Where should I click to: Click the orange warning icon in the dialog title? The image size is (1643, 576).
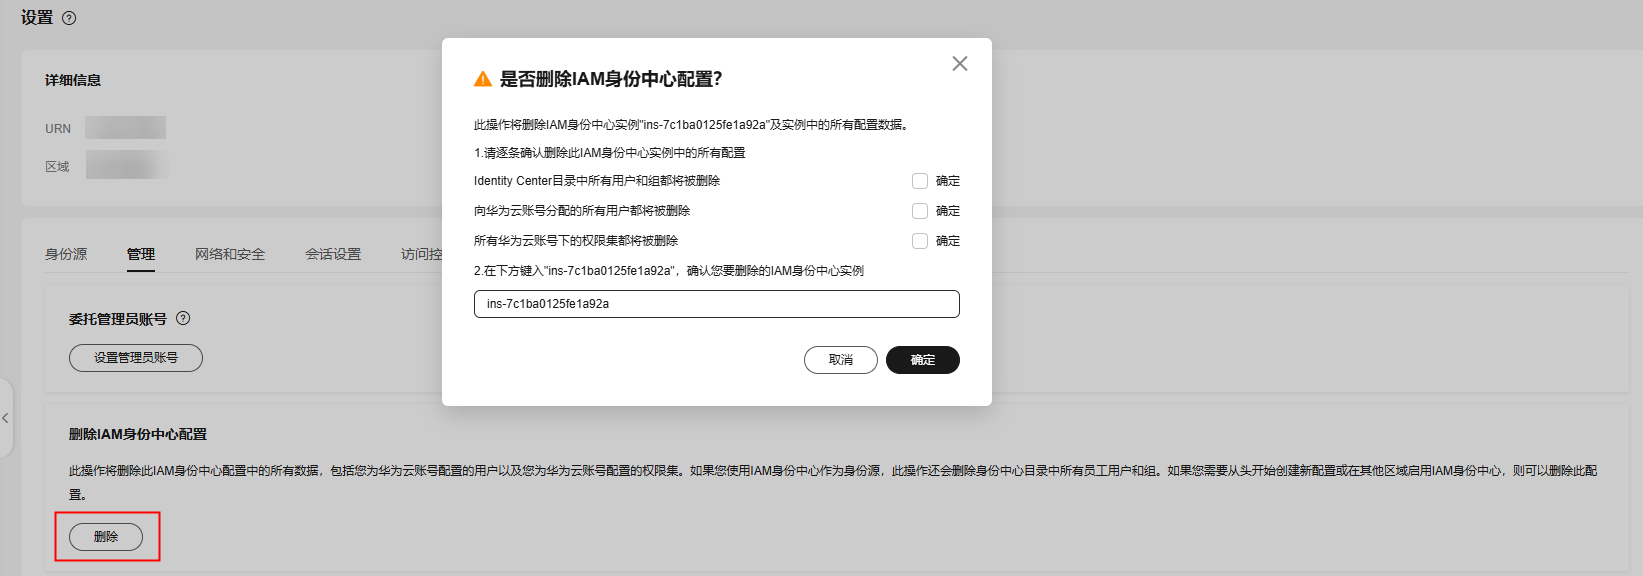pyautogui.click(x=483, y=79)
